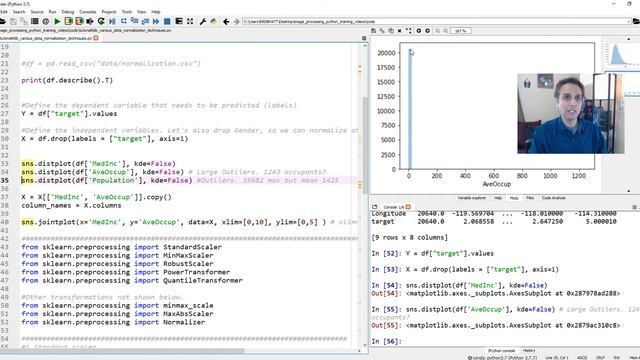Step out and return in debugger
This screenshot has height=360, width=640.
145,21
